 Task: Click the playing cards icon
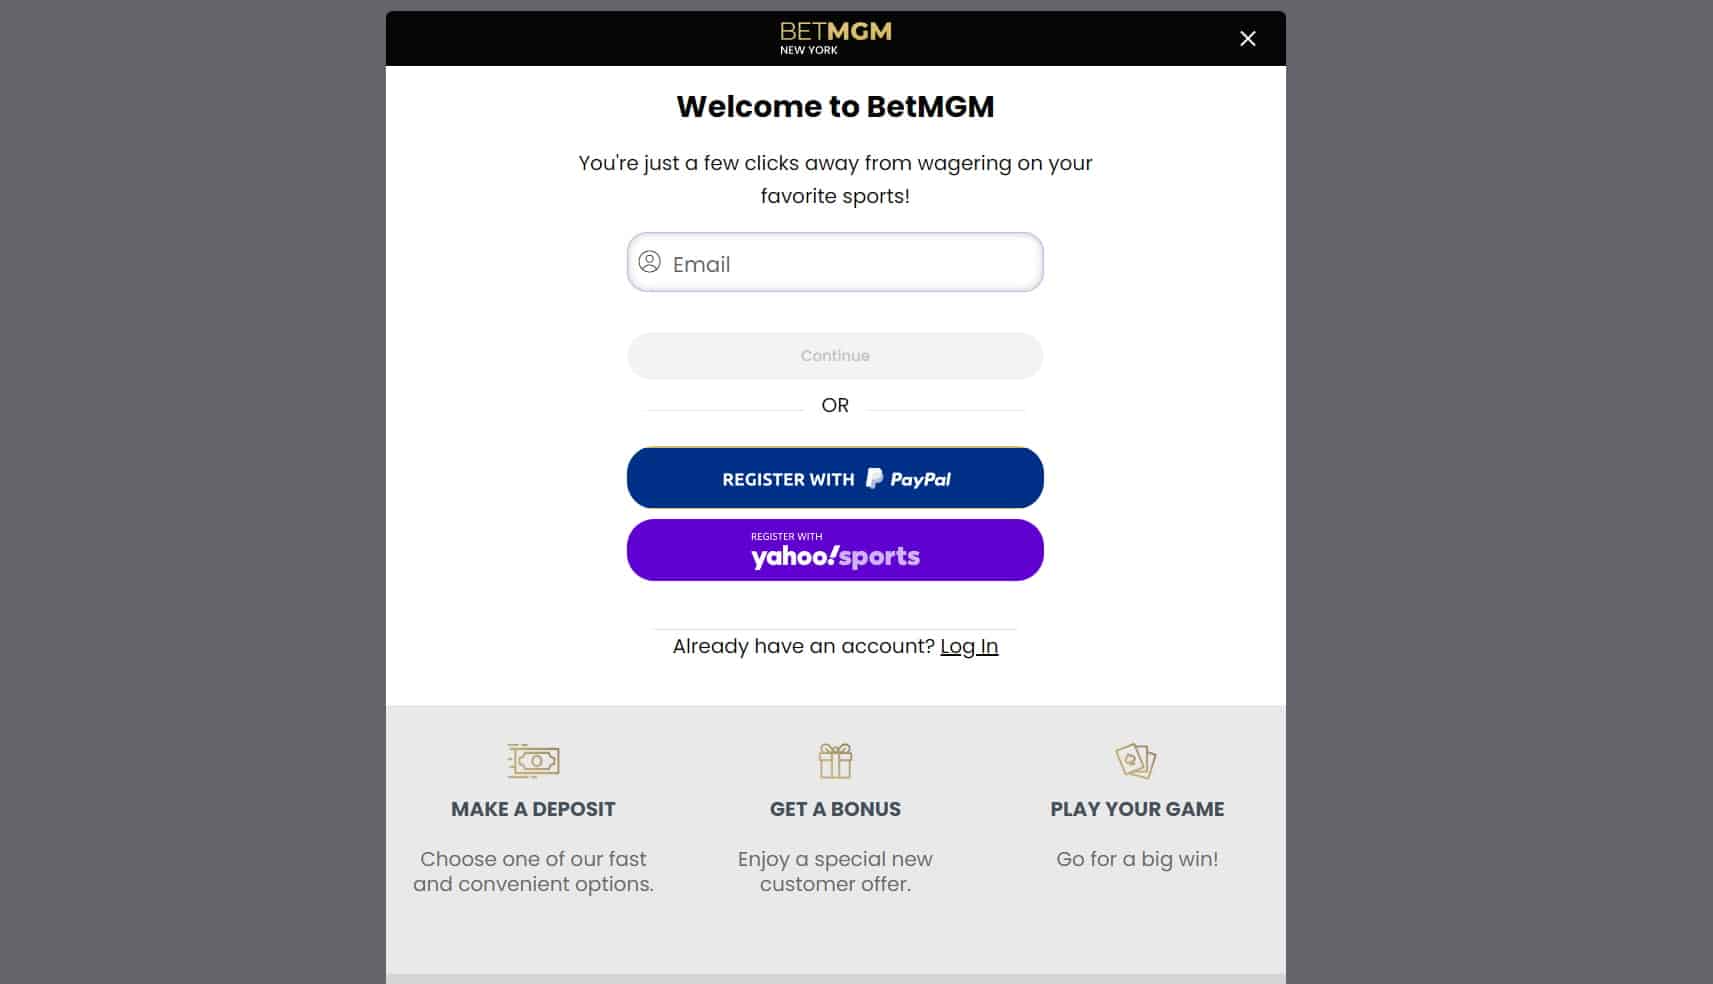[1136, 761]
